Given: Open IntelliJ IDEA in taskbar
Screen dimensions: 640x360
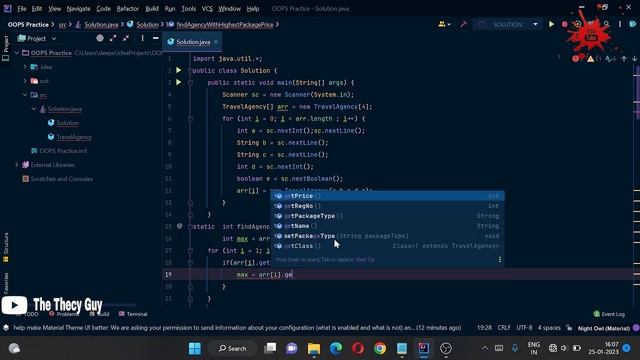Looking at the screenshot, I should click(x=424, y=348).
